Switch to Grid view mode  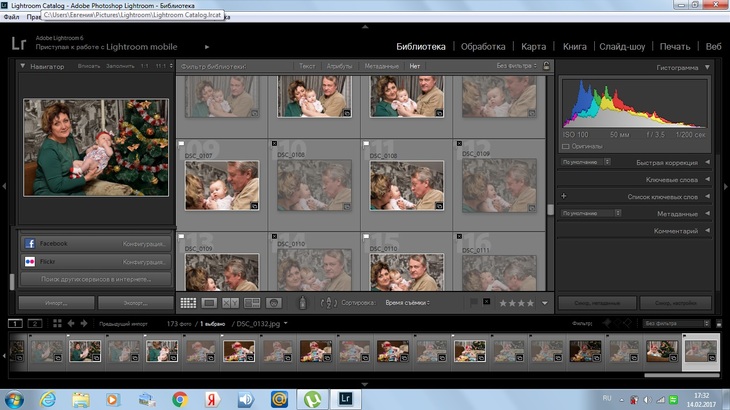point(188,303)
